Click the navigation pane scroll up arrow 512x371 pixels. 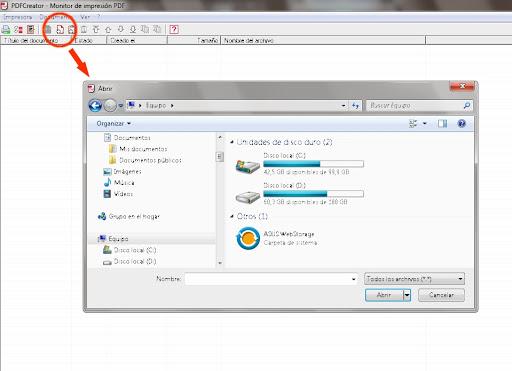(x=220, y=137)
